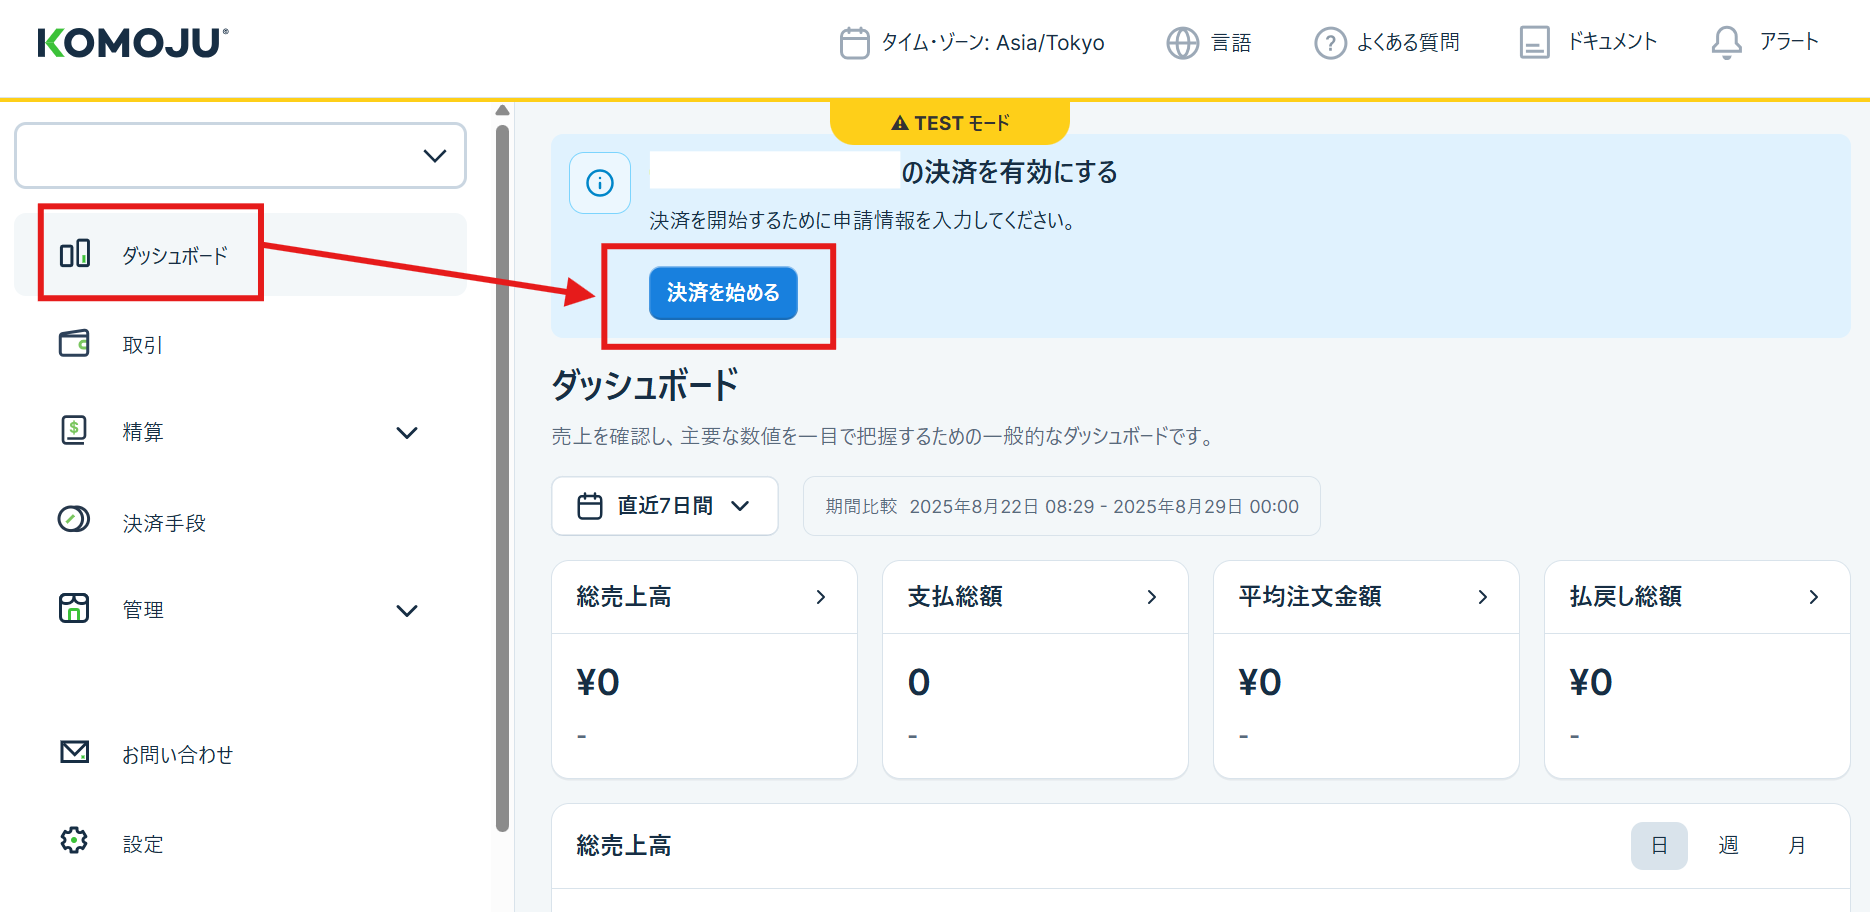Open the 総売上高 summary card
Screen dimensions: 1870x912
[704, 597]
